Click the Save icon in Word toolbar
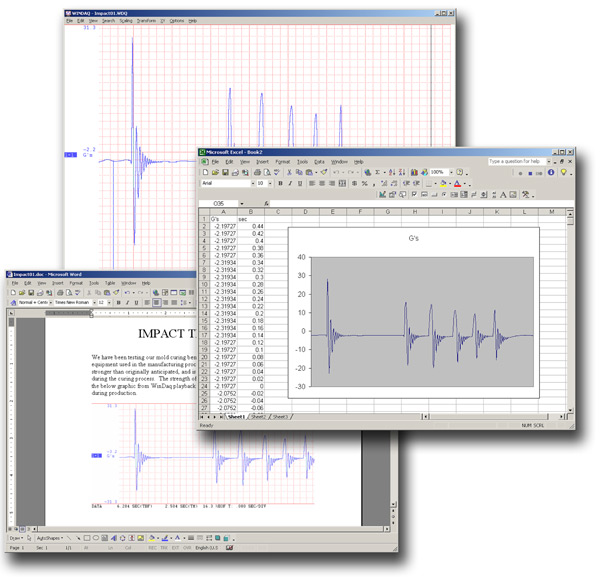The image size is (600, 581). pos(31,293)
